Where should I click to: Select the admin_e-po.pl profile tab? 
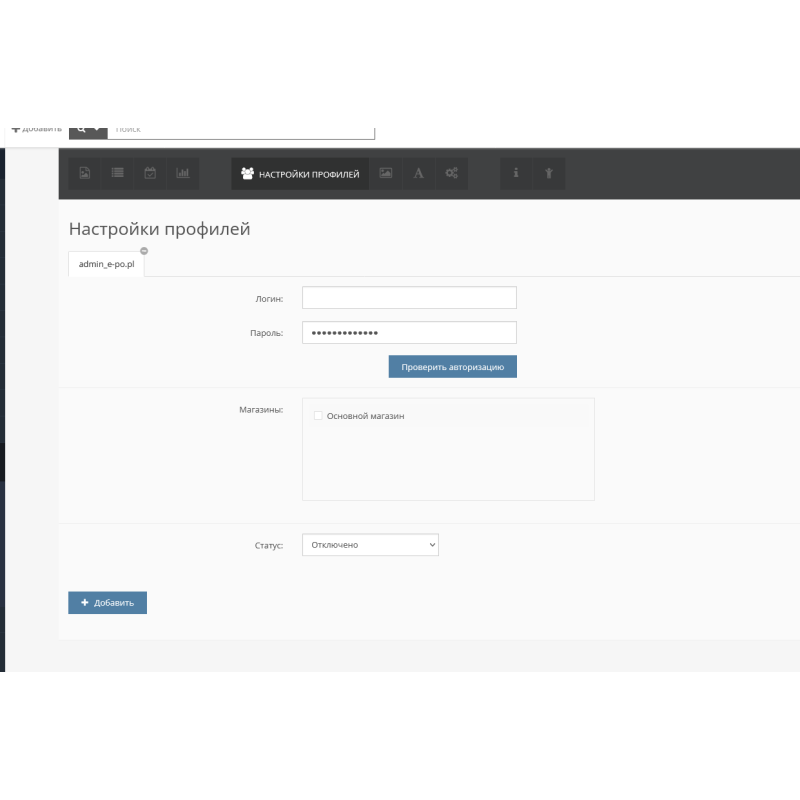[x=105, y=264]
